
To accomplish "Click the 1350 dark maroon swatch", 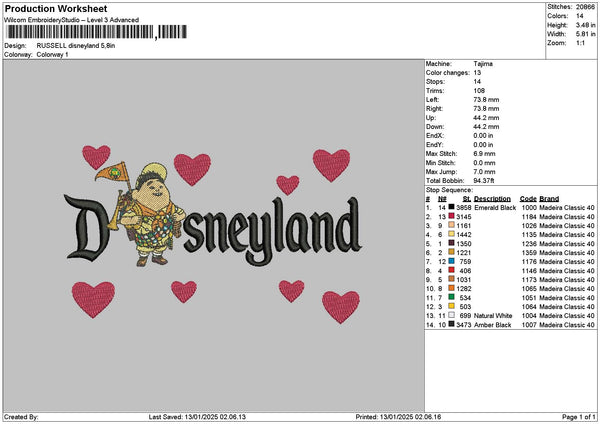I will tap(452, 243).
